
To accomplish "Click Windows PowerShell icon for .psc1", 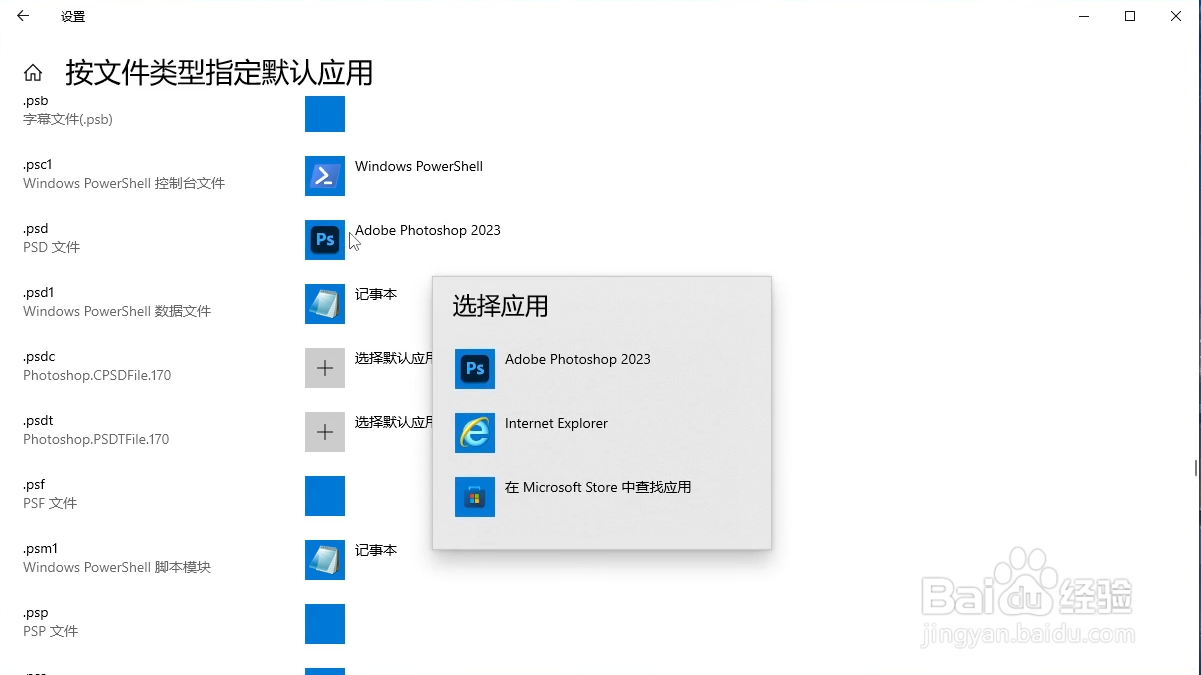I will pos(325,176).
